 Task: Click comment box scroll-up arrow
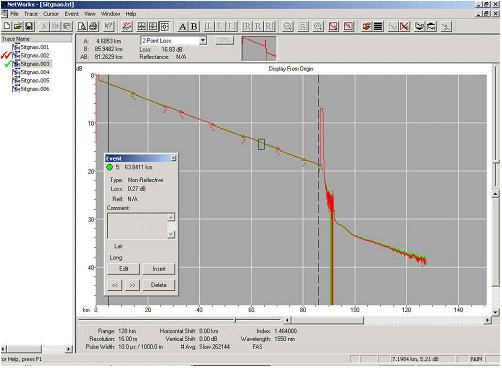coord(171,217)
